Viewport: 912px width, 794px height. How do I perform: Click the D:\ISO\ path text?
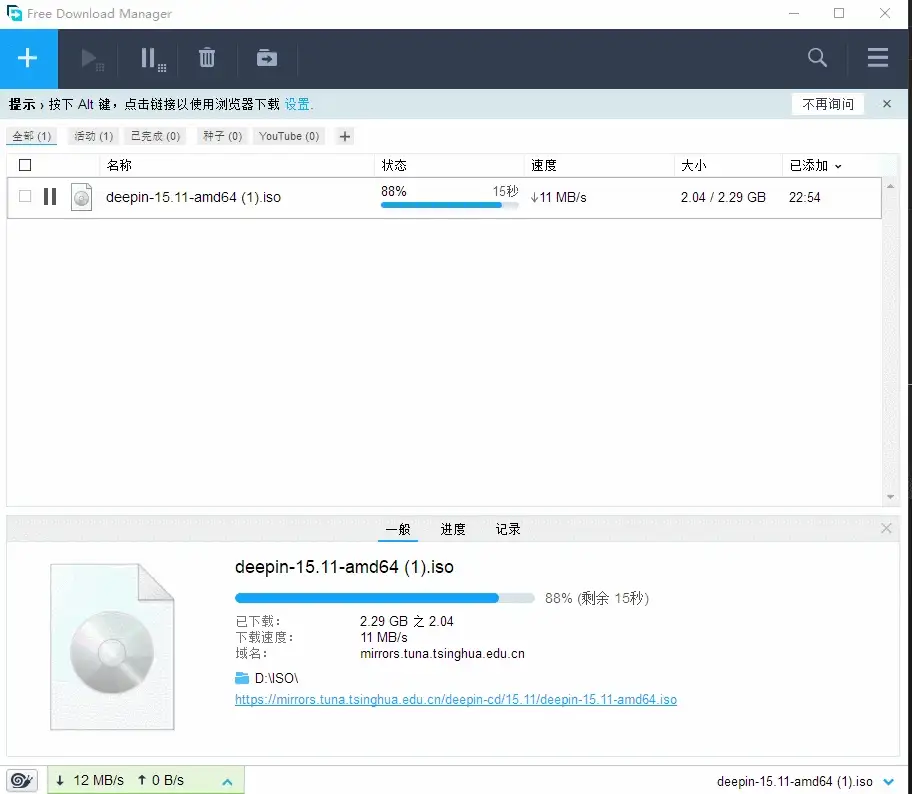coord(277,678)
